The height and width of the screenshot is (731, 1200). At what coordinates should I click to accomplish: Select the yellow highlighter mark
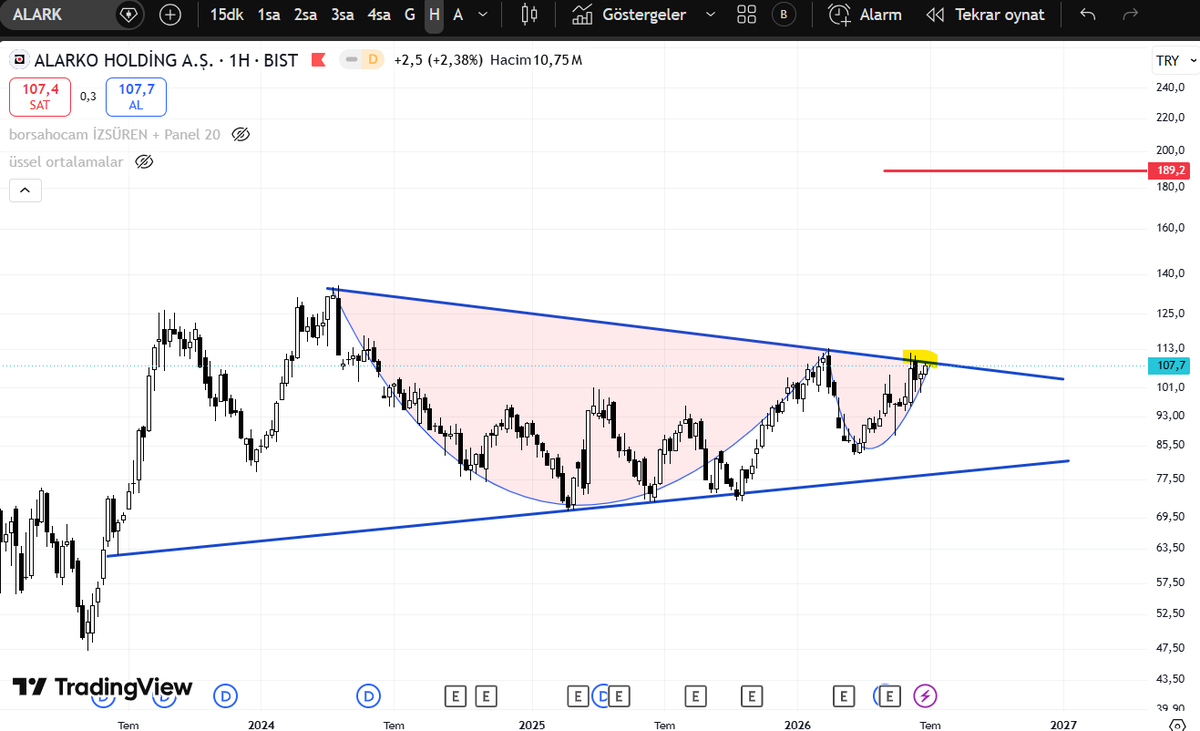click(921, 356)
